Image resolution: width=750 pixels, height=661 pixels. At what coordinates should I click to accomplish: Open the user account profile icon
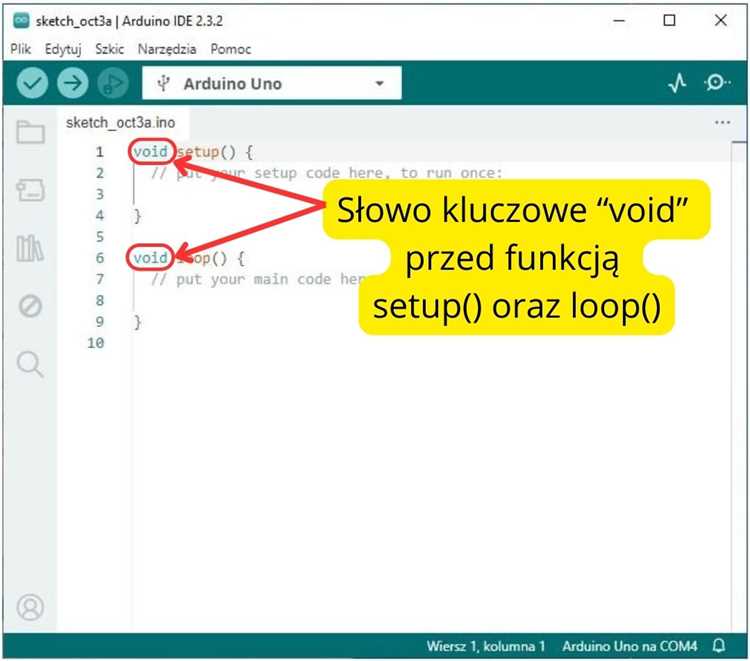pyautogui.click(x=30, y=607)
